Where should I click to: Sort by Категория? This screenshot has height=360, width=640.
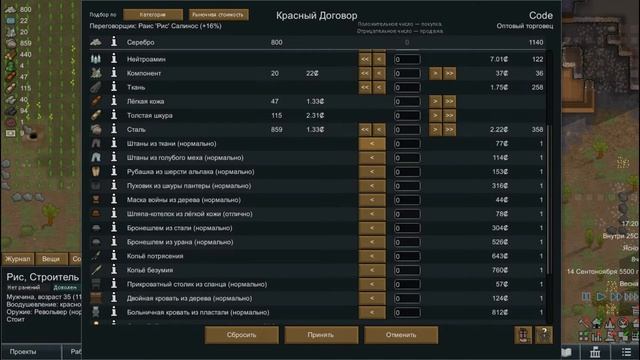pos(153,15)
